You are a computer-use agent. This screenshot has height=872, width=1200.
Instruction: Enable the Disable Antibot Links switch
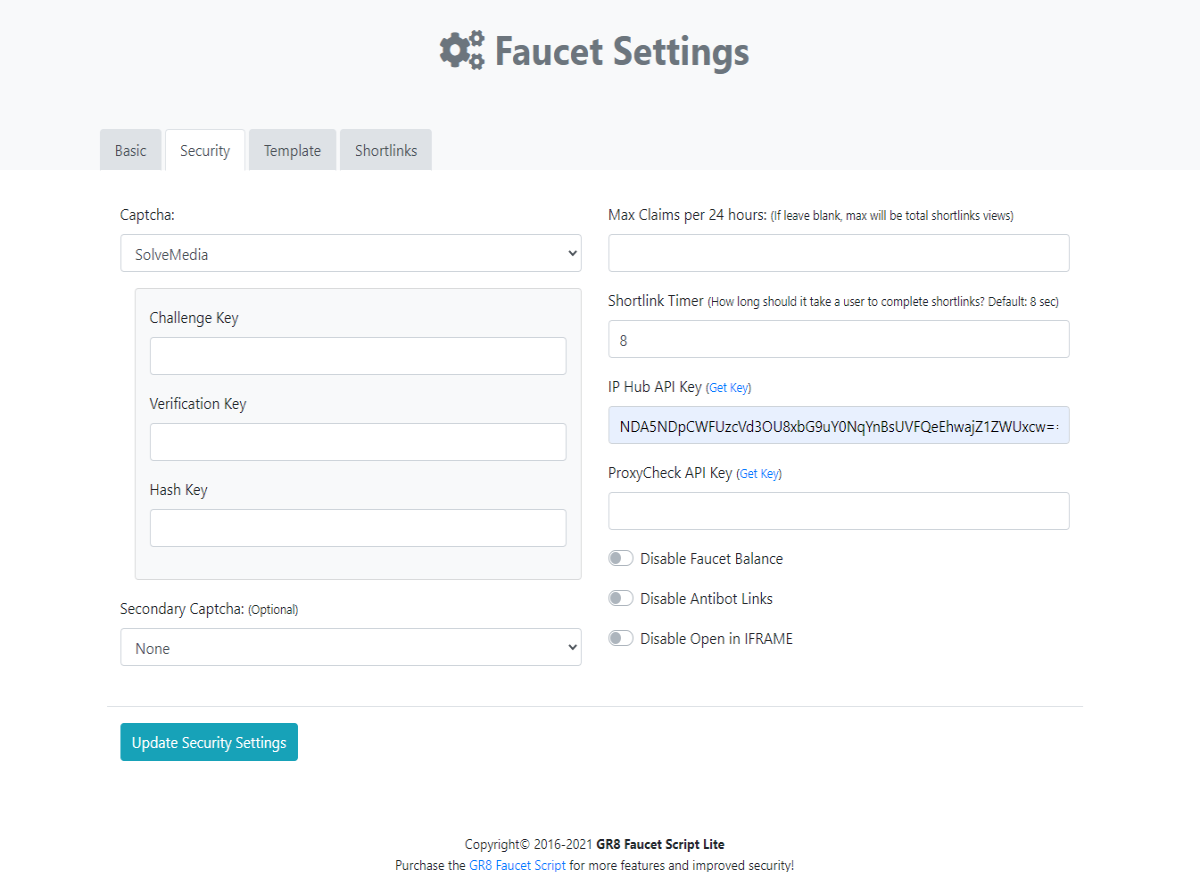[x=621, y=598]
